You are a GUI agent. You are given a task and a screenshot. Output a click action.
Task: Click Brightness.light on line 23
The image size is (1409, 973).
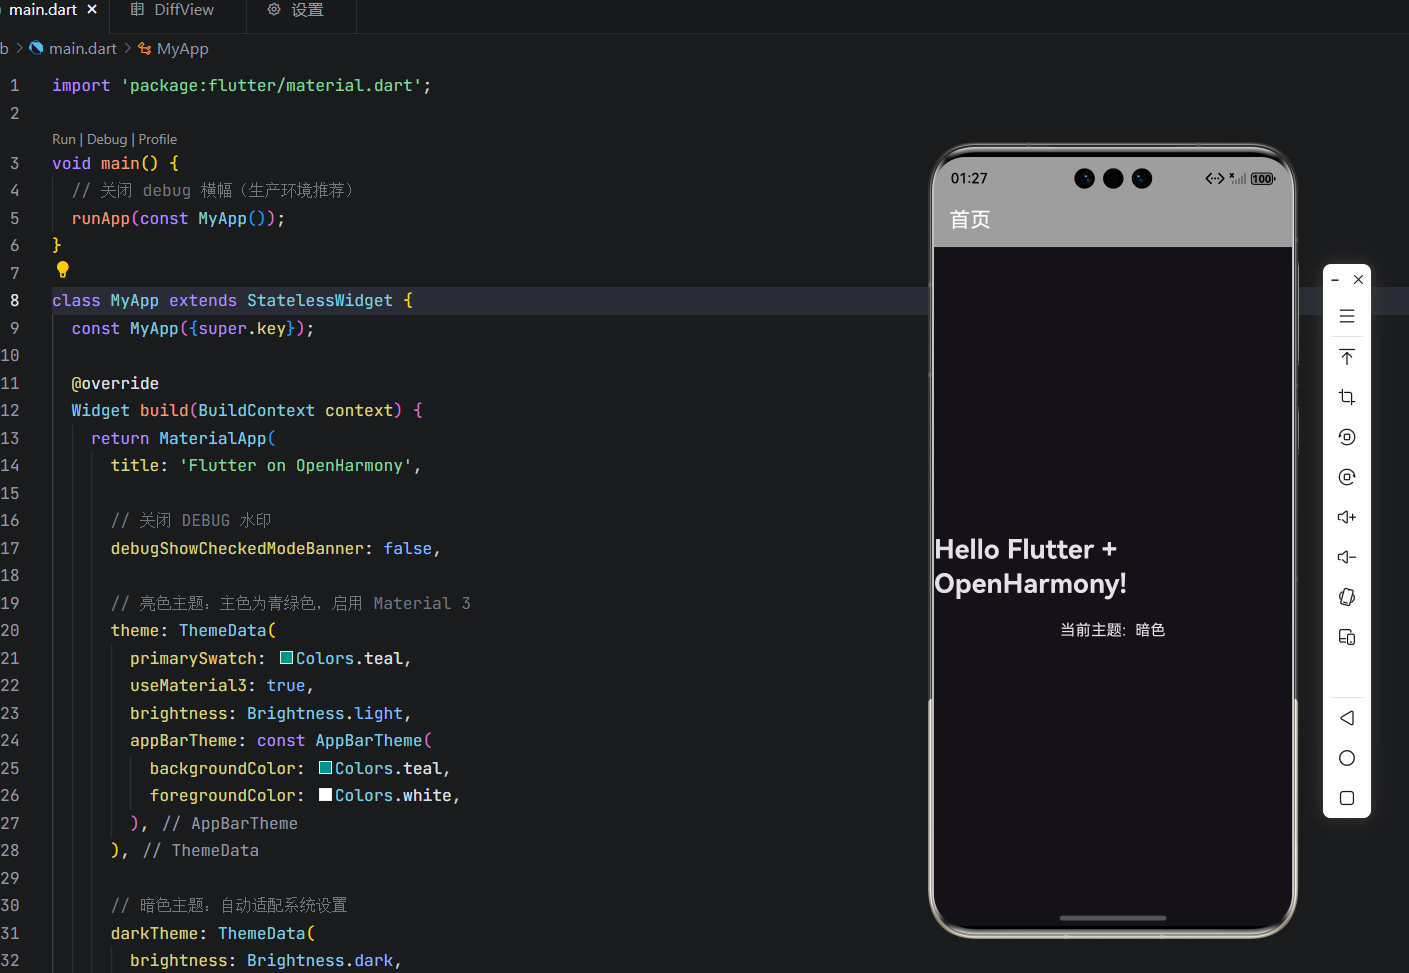point(325,713)
